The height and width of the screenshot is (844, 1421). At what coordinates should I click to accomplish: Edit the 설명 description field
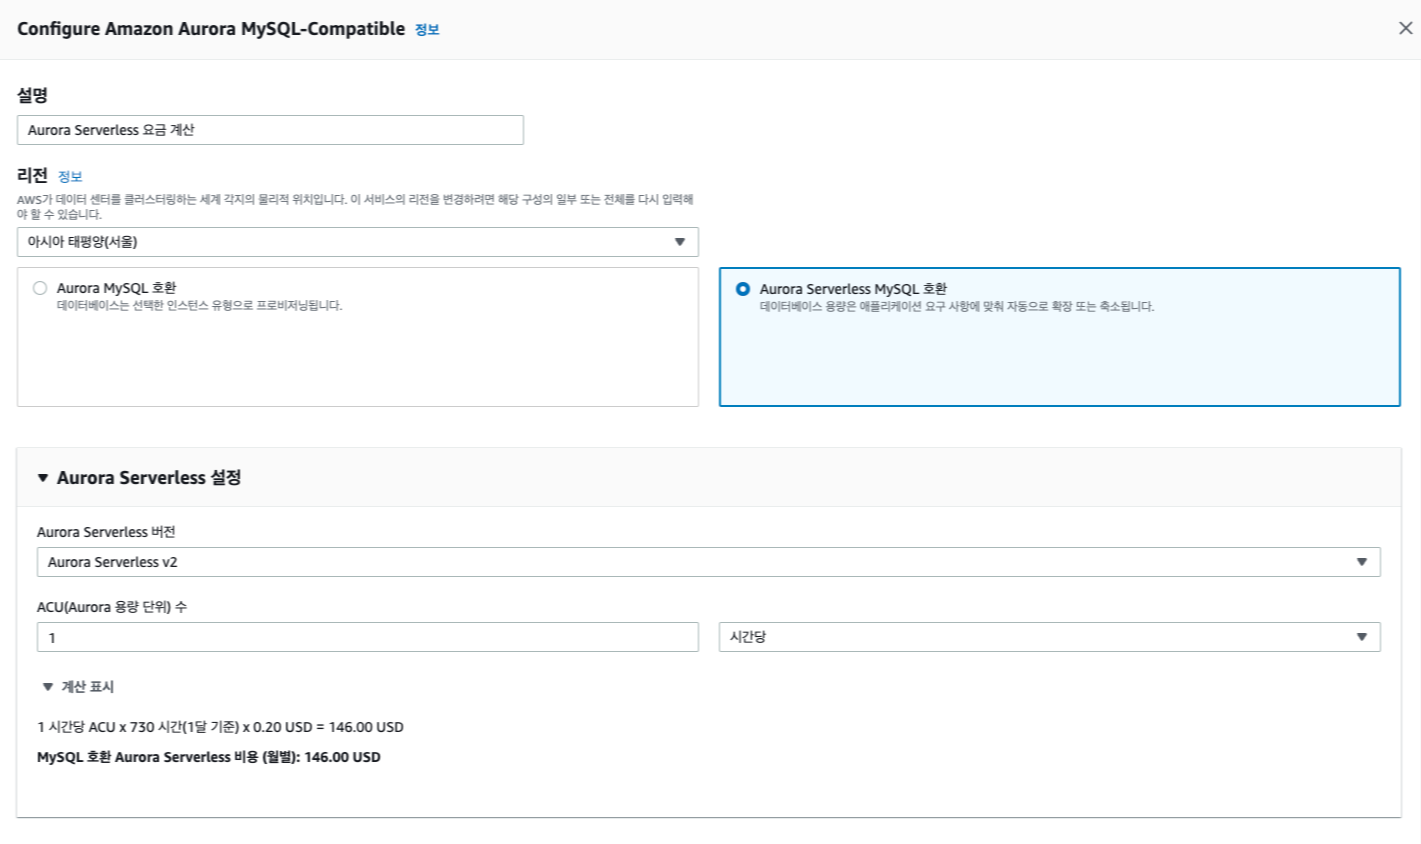pyautogui.click(x=270, y=130)
